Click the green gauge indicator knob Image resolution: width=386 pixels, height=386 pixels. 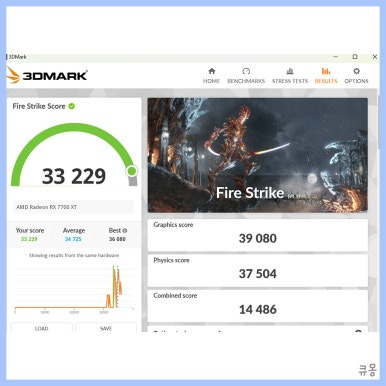click(132, 171)
